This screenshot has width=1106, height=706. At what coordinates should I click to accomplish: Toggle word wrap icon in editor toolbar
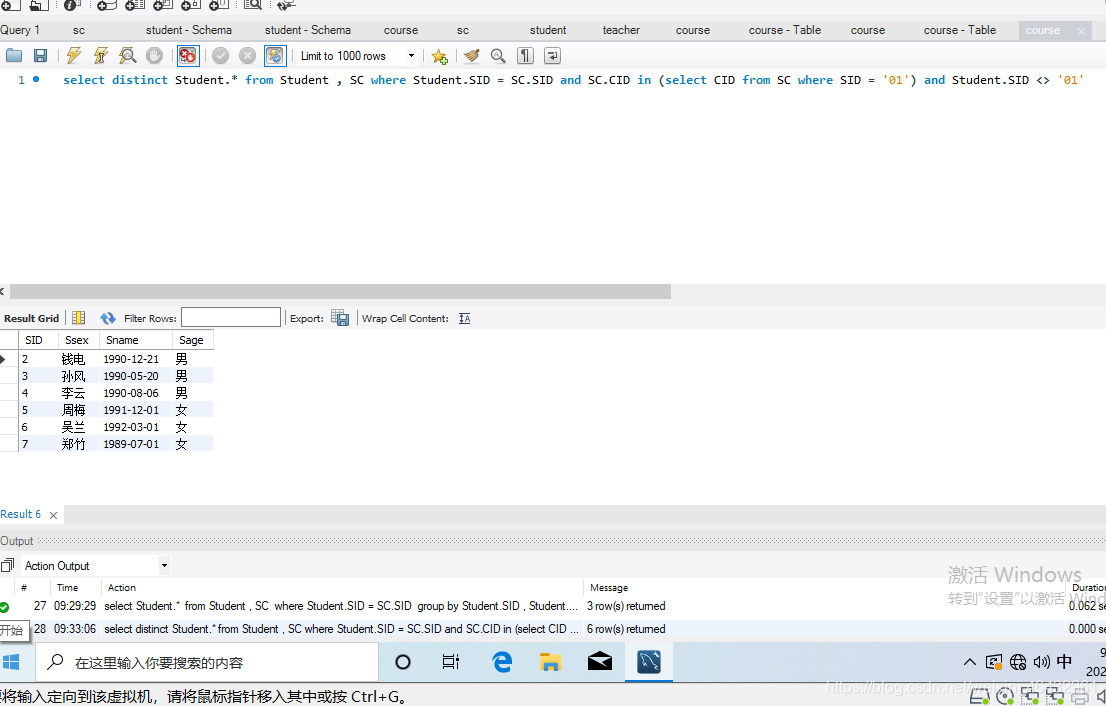552,56
